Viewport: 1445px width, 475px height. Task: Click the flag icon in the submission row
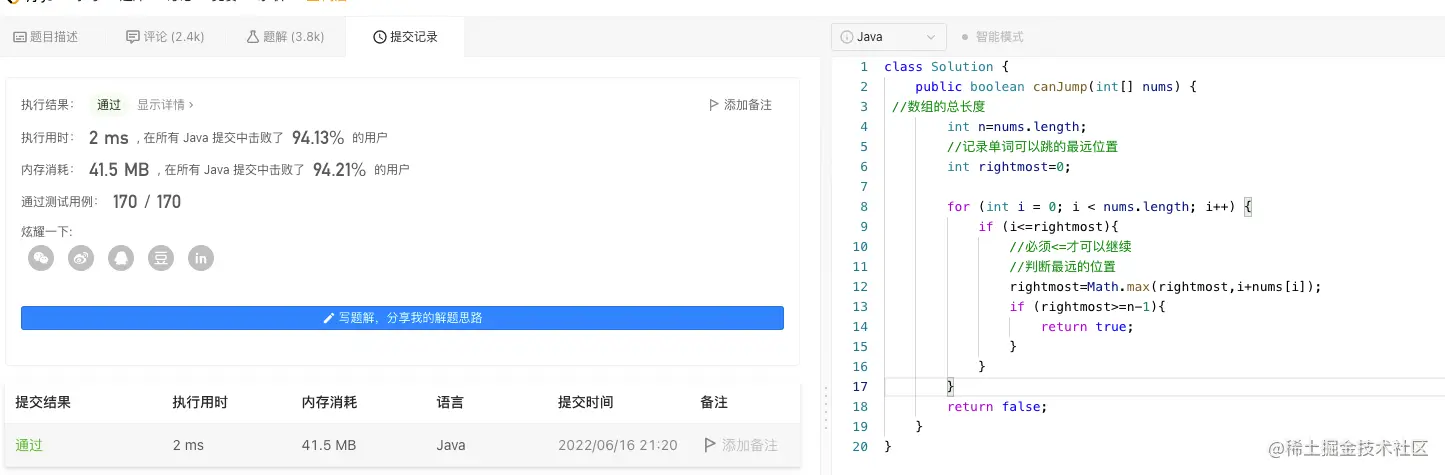pos(710,445)
